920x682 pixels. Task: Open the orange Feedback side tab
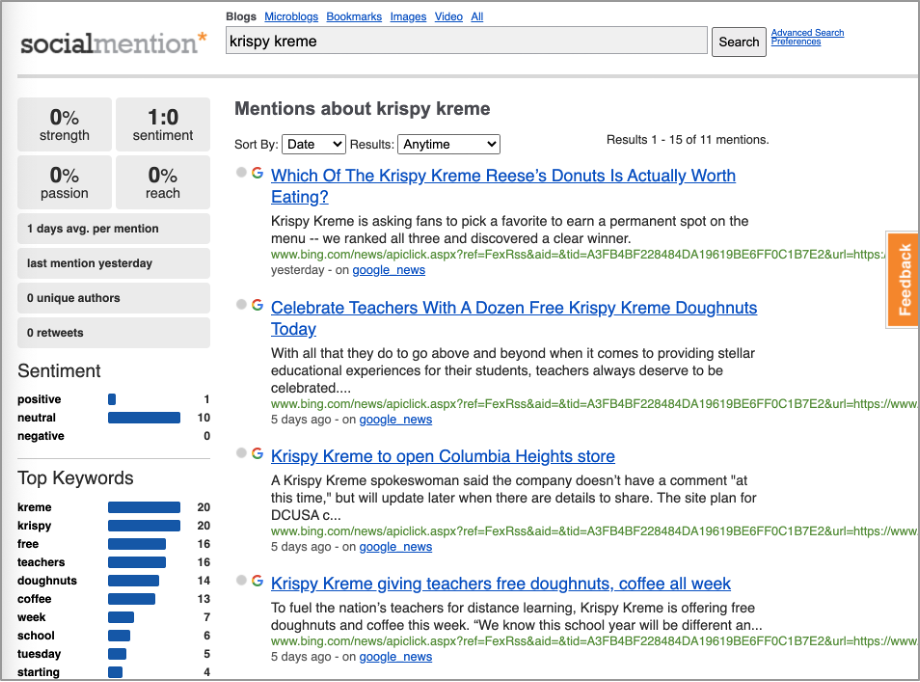[903, 280]
